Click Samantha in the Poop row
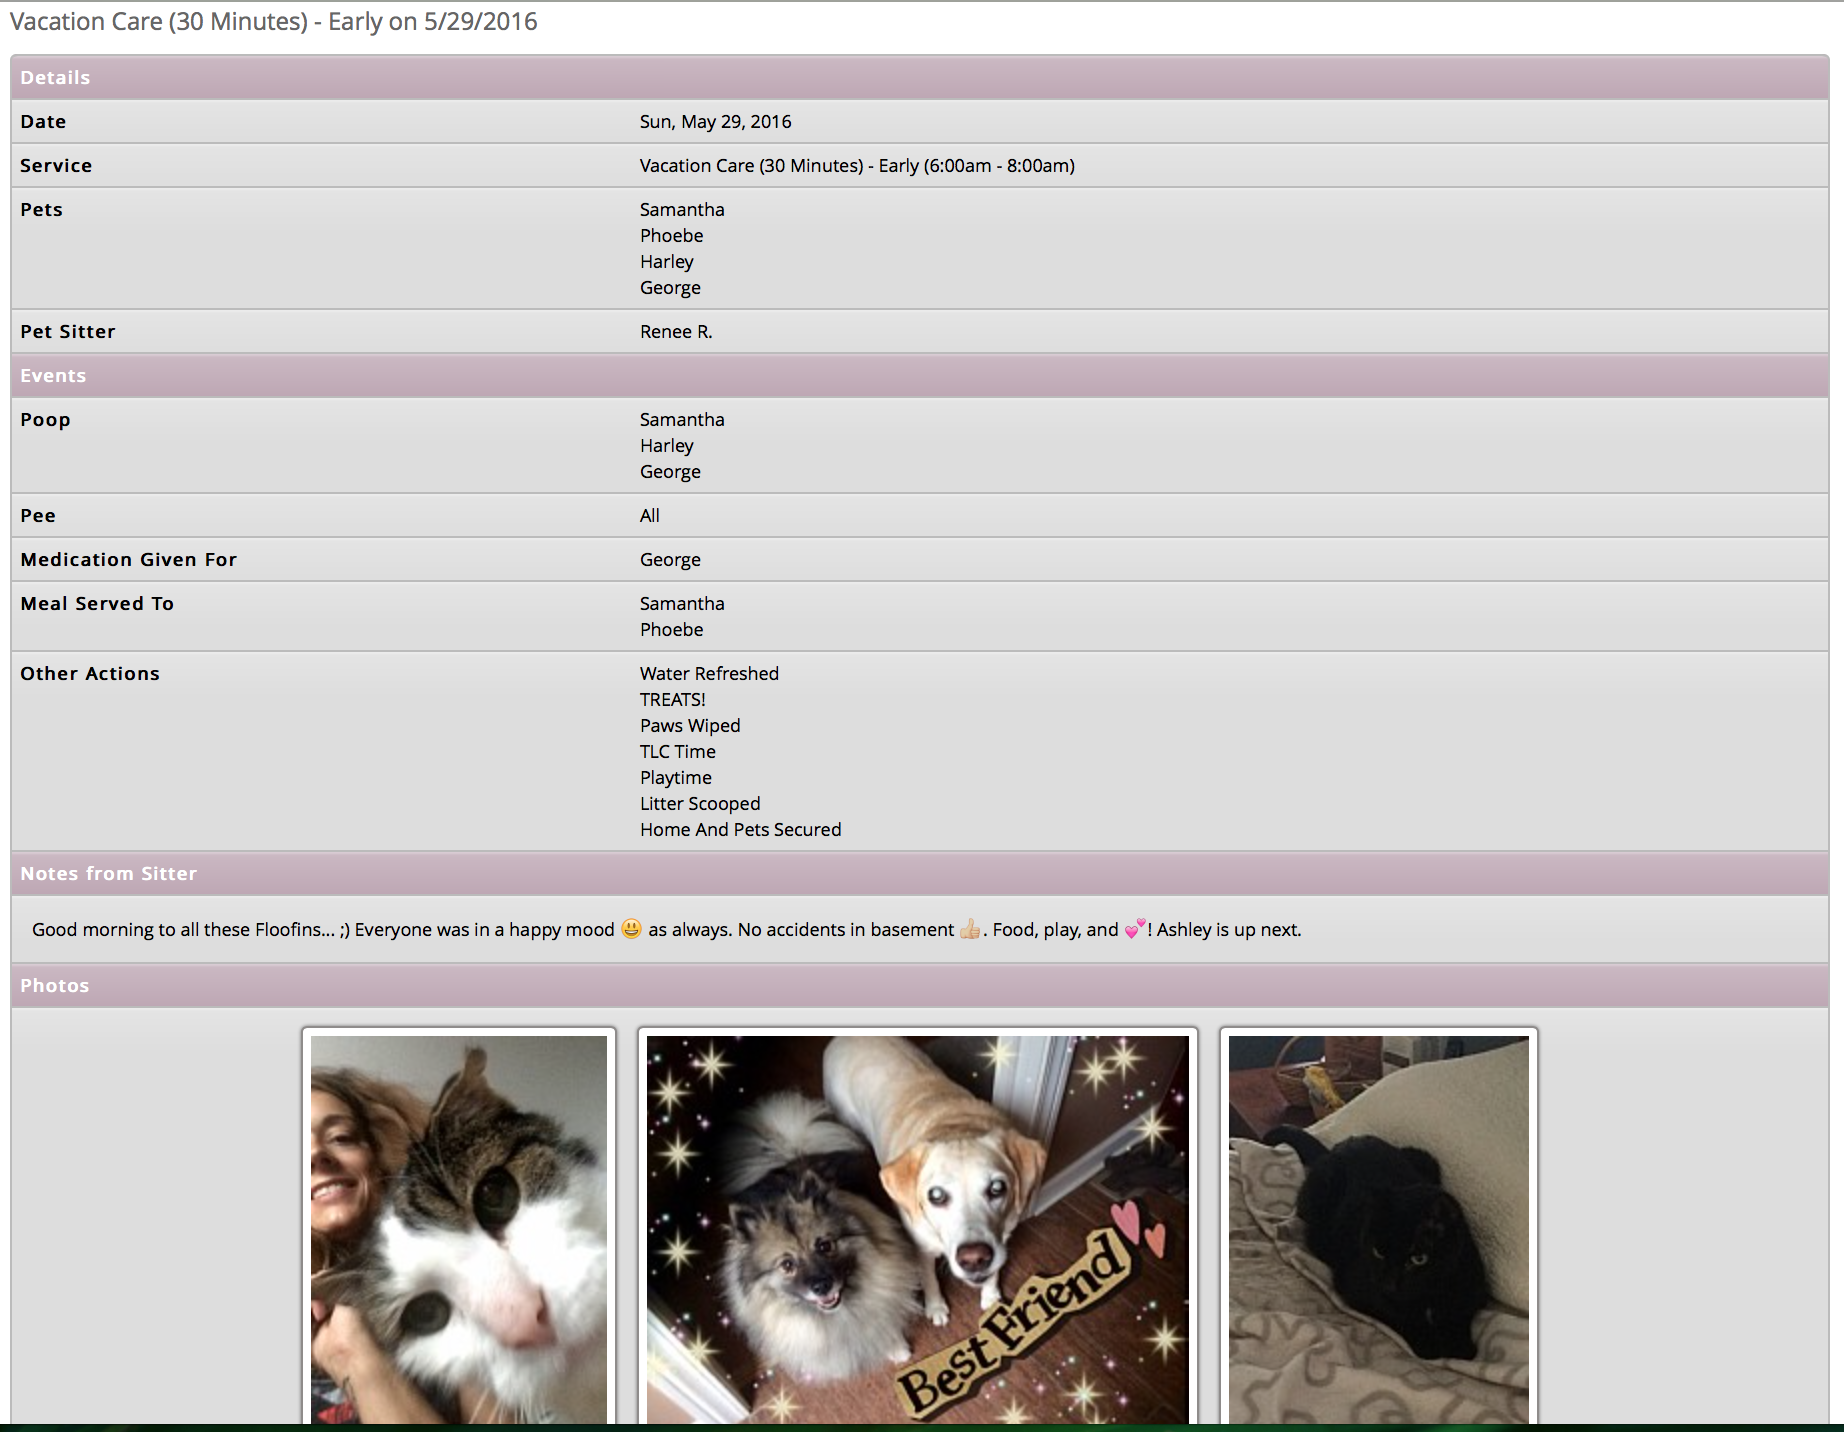Image resolution: width=1844 pixels, height=1432 pixels. [682, 419]
